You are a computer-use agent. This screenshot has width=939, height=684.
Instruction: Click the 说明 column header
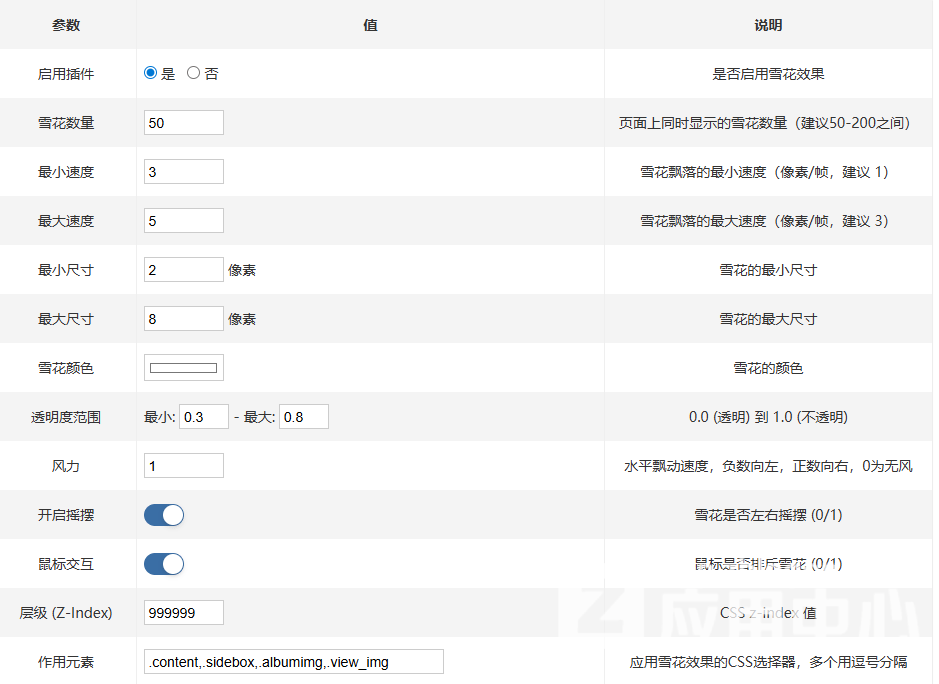(x=768, y=25)
